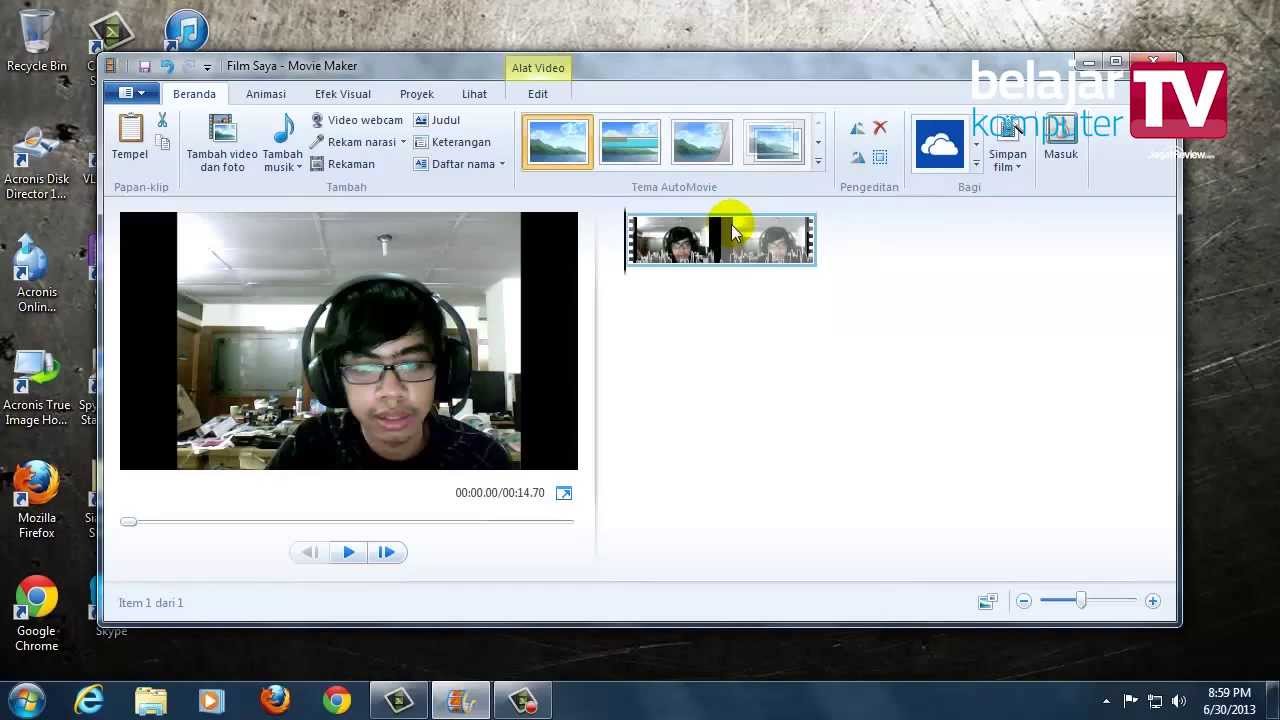This screenshot has height=720, width=1280.
Task: Select the Acronis Disk Director desktop icon
Action: tap(37, 162)
